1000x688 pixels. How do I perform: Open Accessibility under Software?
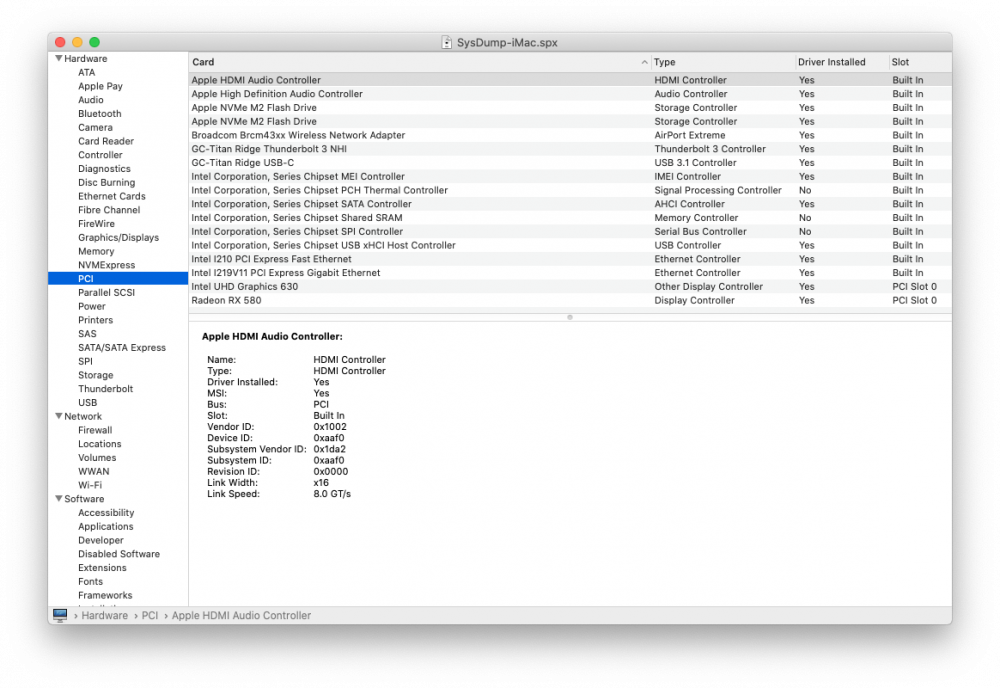click(x=106, y=513)
